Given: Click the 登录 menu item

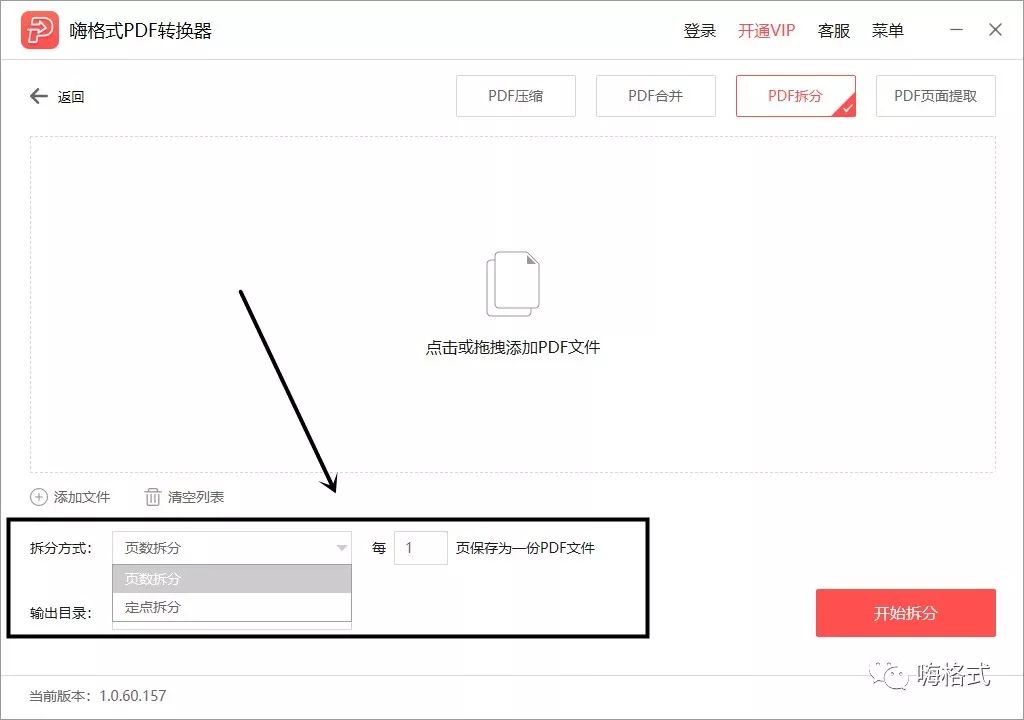Looking at the screenshot, I should [x=699, y=31].
